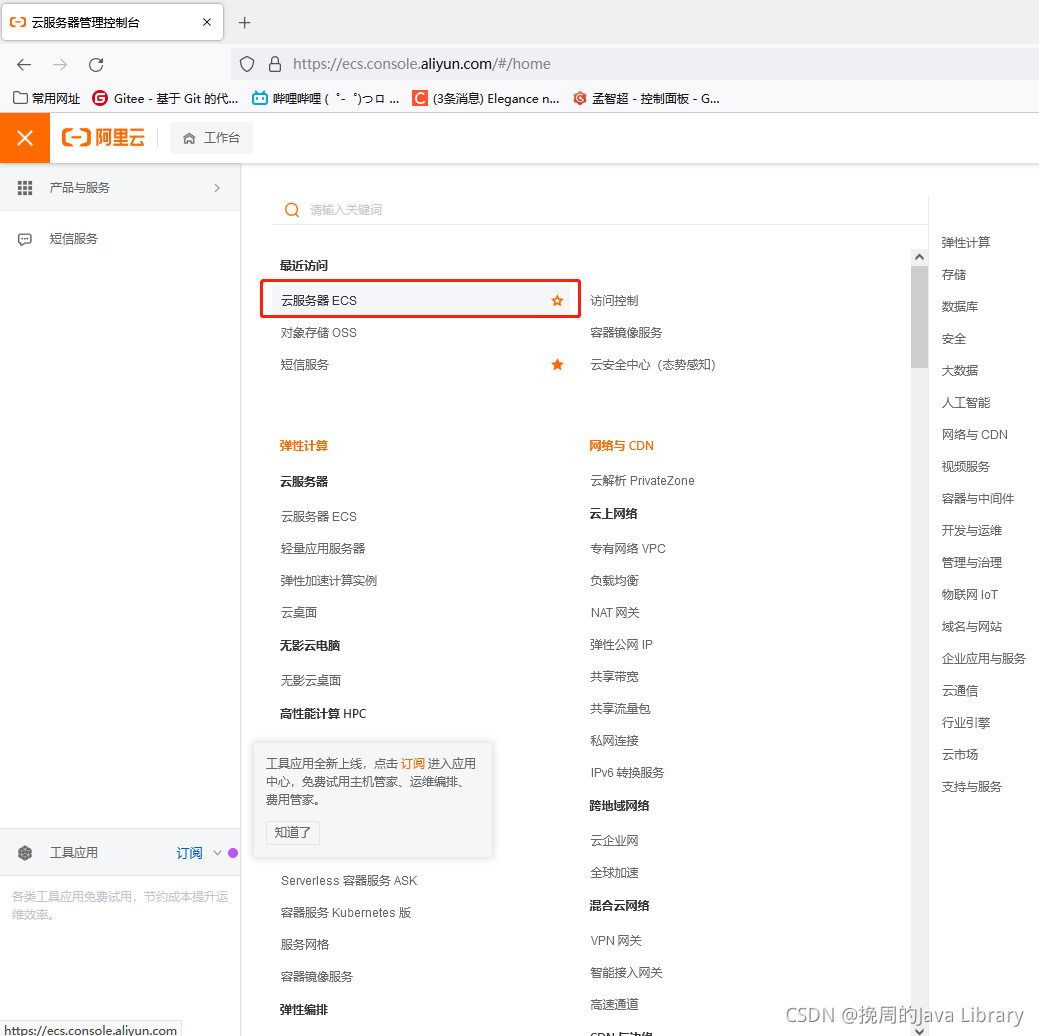Open IPv6 转换服务 product

point(627,773)
